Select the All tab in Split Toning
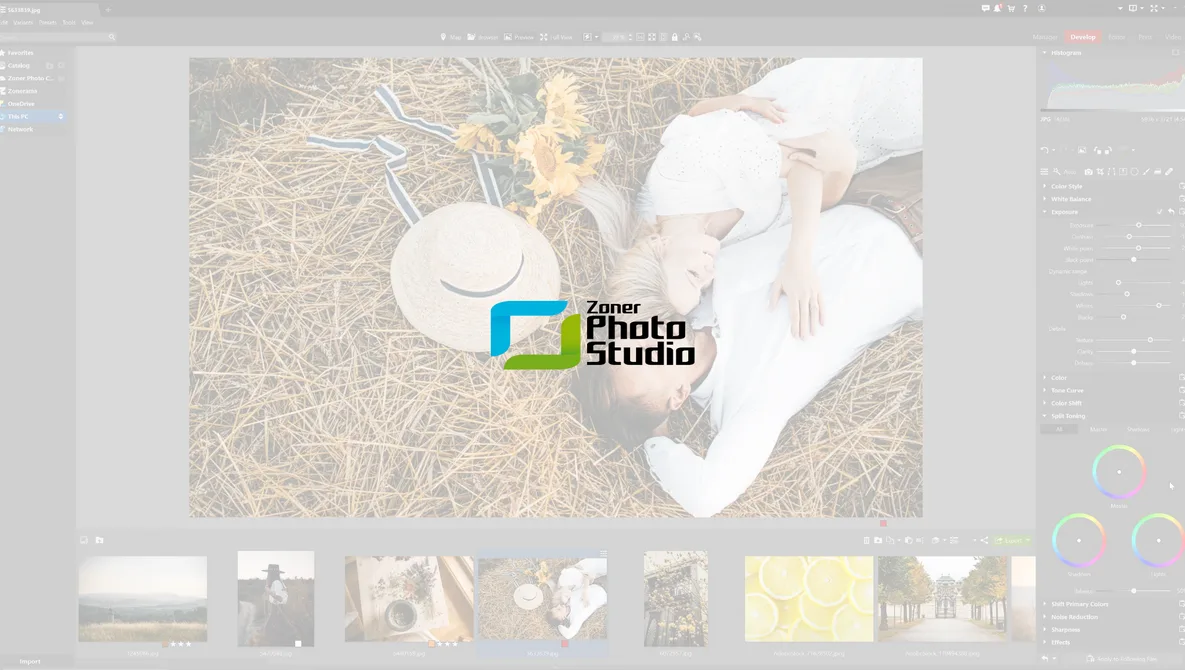Screen dimensions: 1185x670 1059,429
